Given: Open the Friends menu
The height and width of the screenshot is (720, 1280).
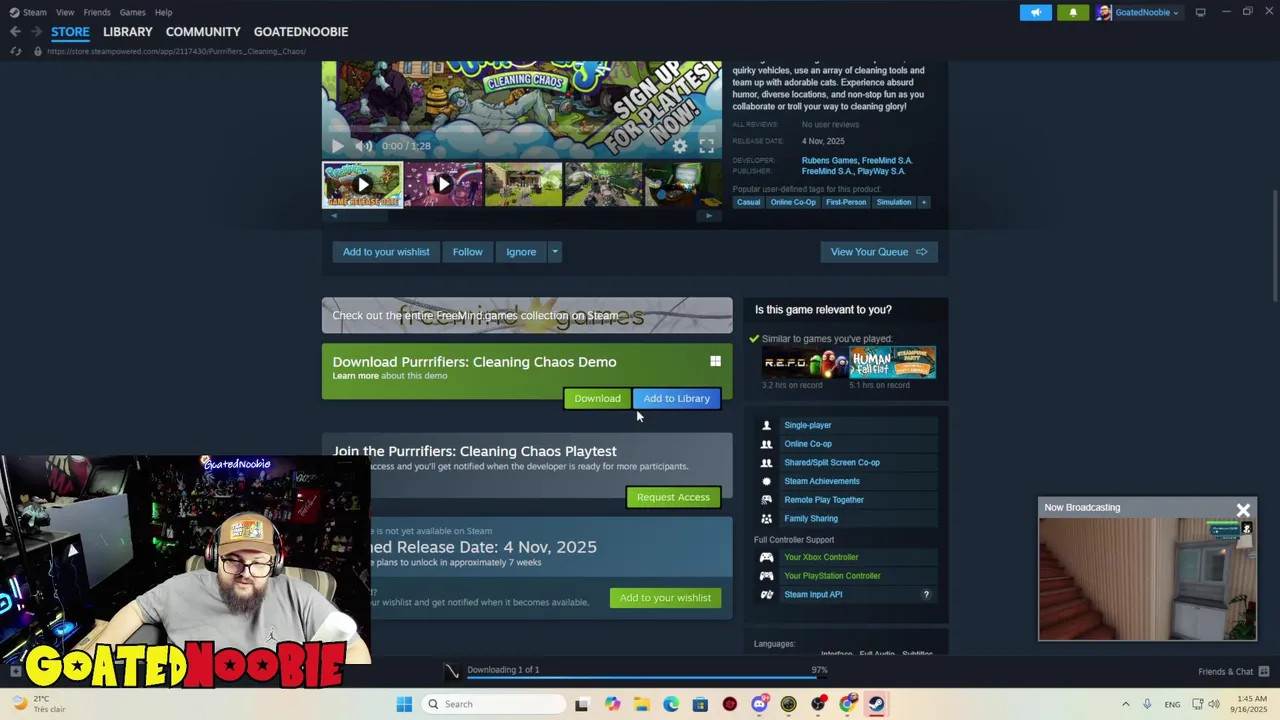Looking at the screenshot, I should [97, 12].
